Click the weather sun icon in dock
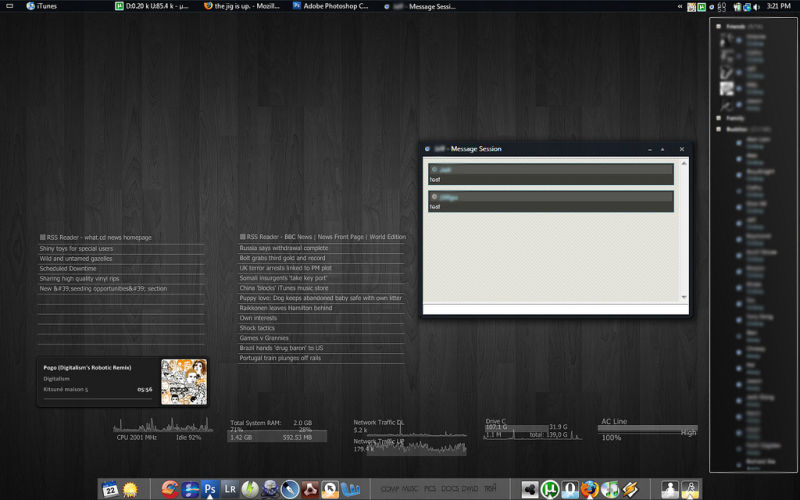Screen dimensions: 800x500 click(130, 489)
